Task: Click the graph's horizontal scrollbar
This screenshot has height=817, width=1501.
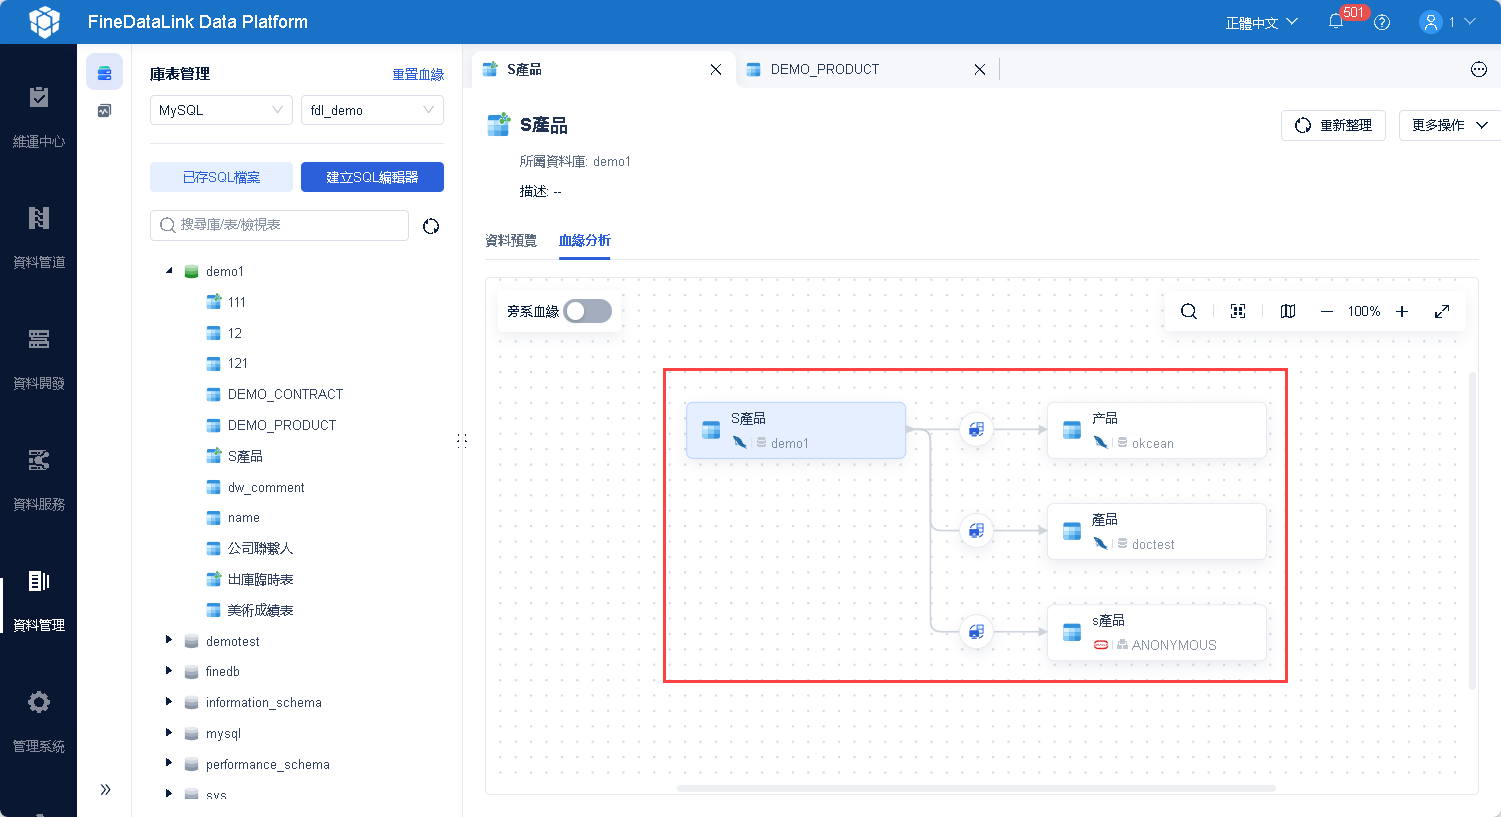Action: (x=976, y=788)
